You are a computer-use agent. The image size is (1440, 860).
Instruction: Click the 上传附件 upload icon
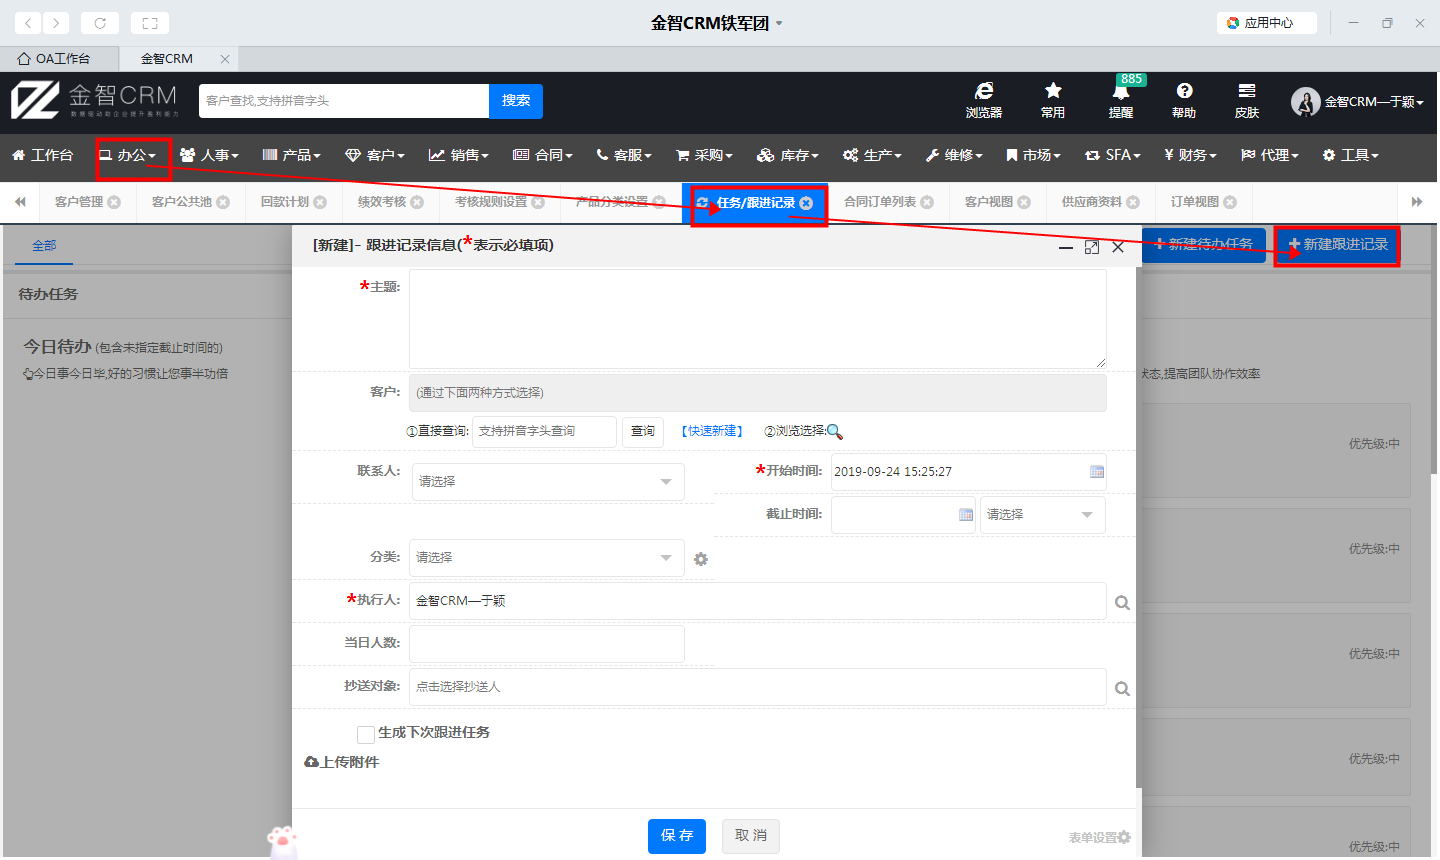point(311,762)
